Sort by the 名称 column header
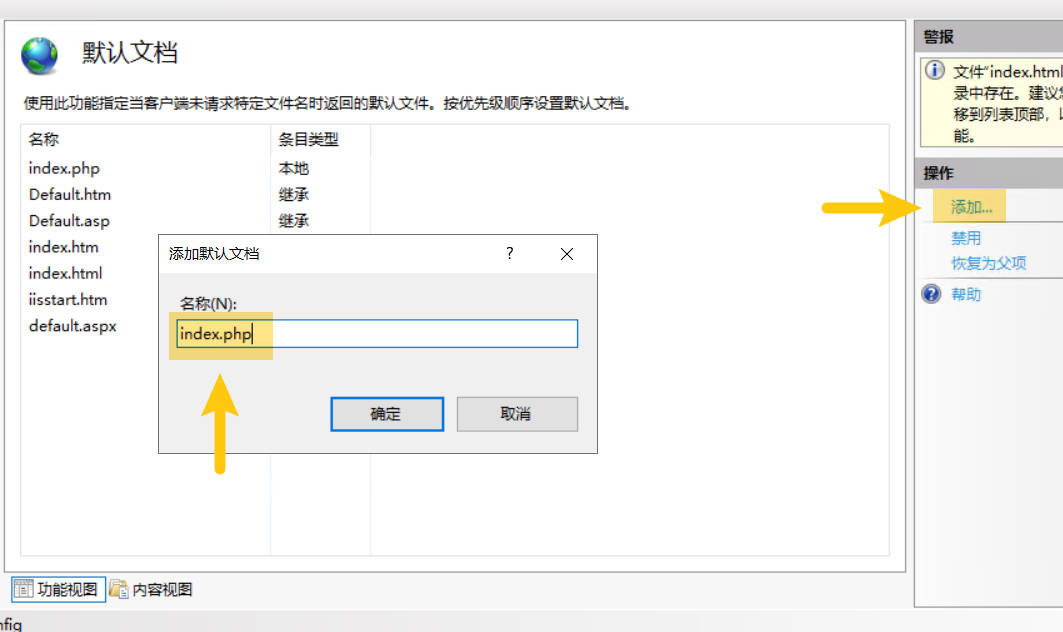 pyautogui.click(x=45, y=140)
